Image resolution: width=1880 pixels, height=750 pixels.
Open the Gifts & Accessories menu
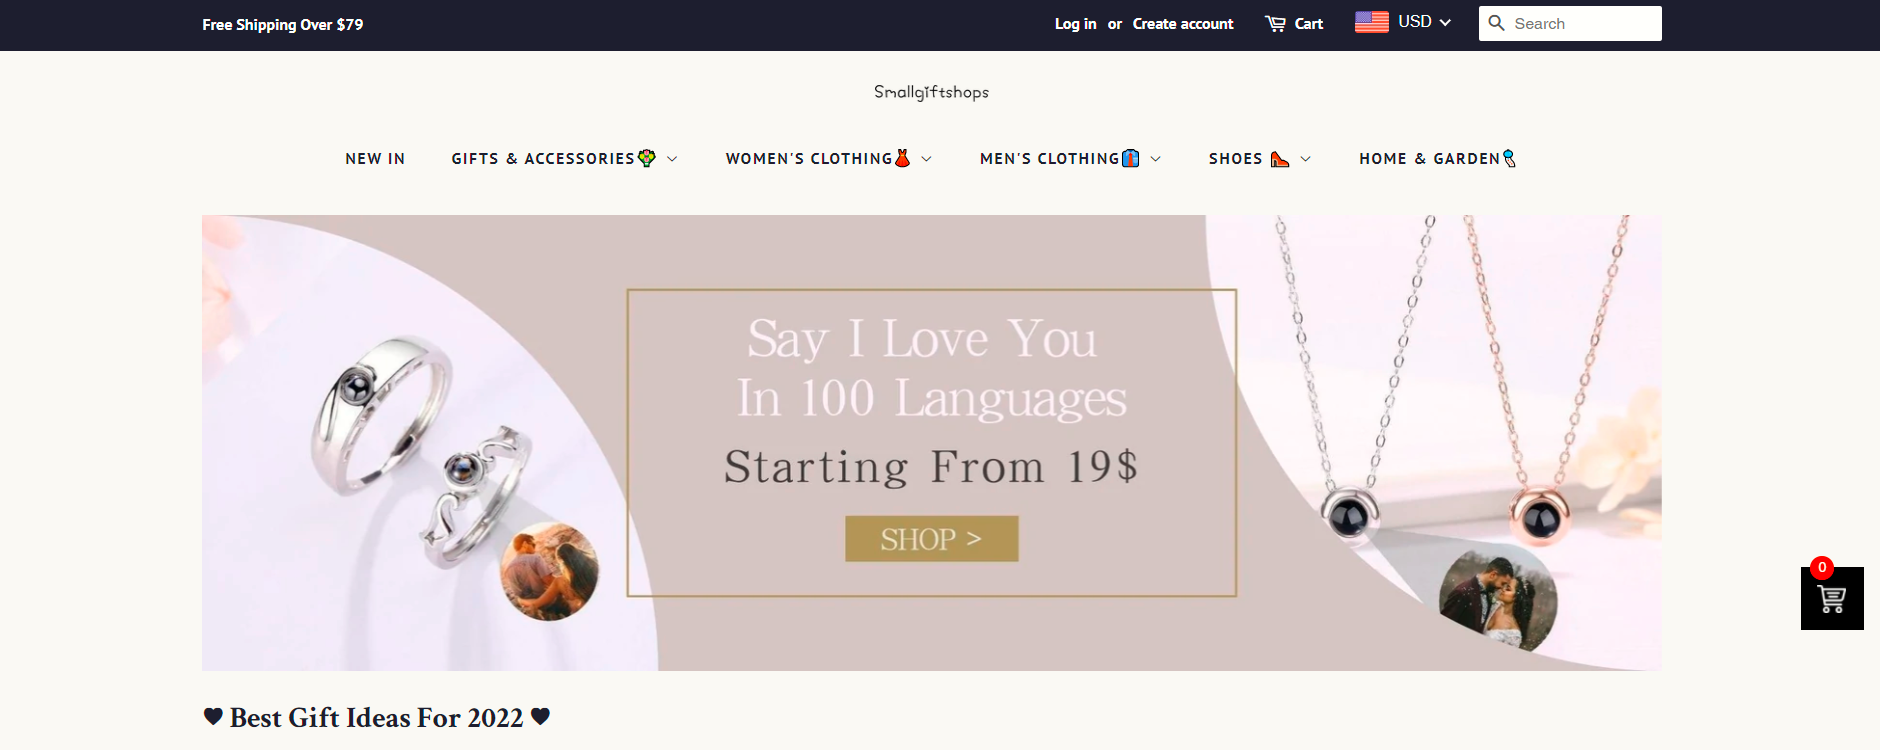[553, 159]
